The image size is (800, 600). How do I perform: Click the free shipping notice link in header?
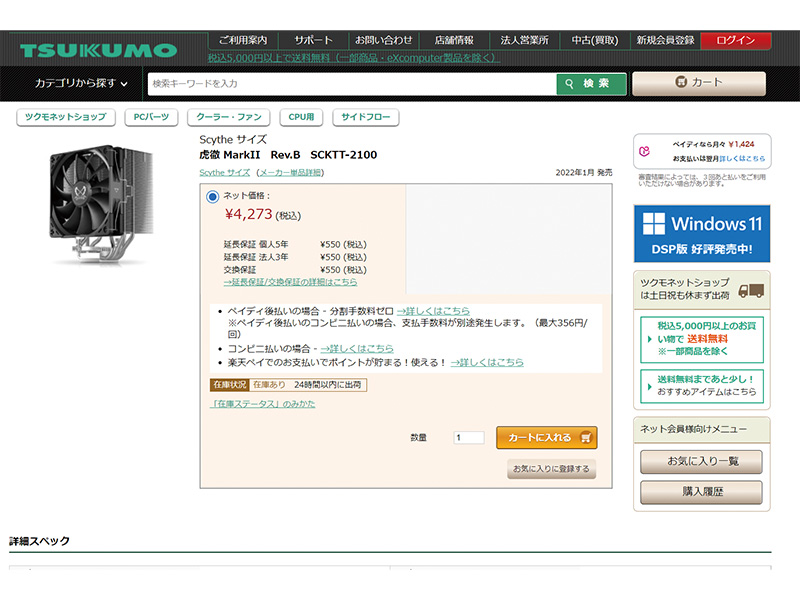tap(353, 58)
